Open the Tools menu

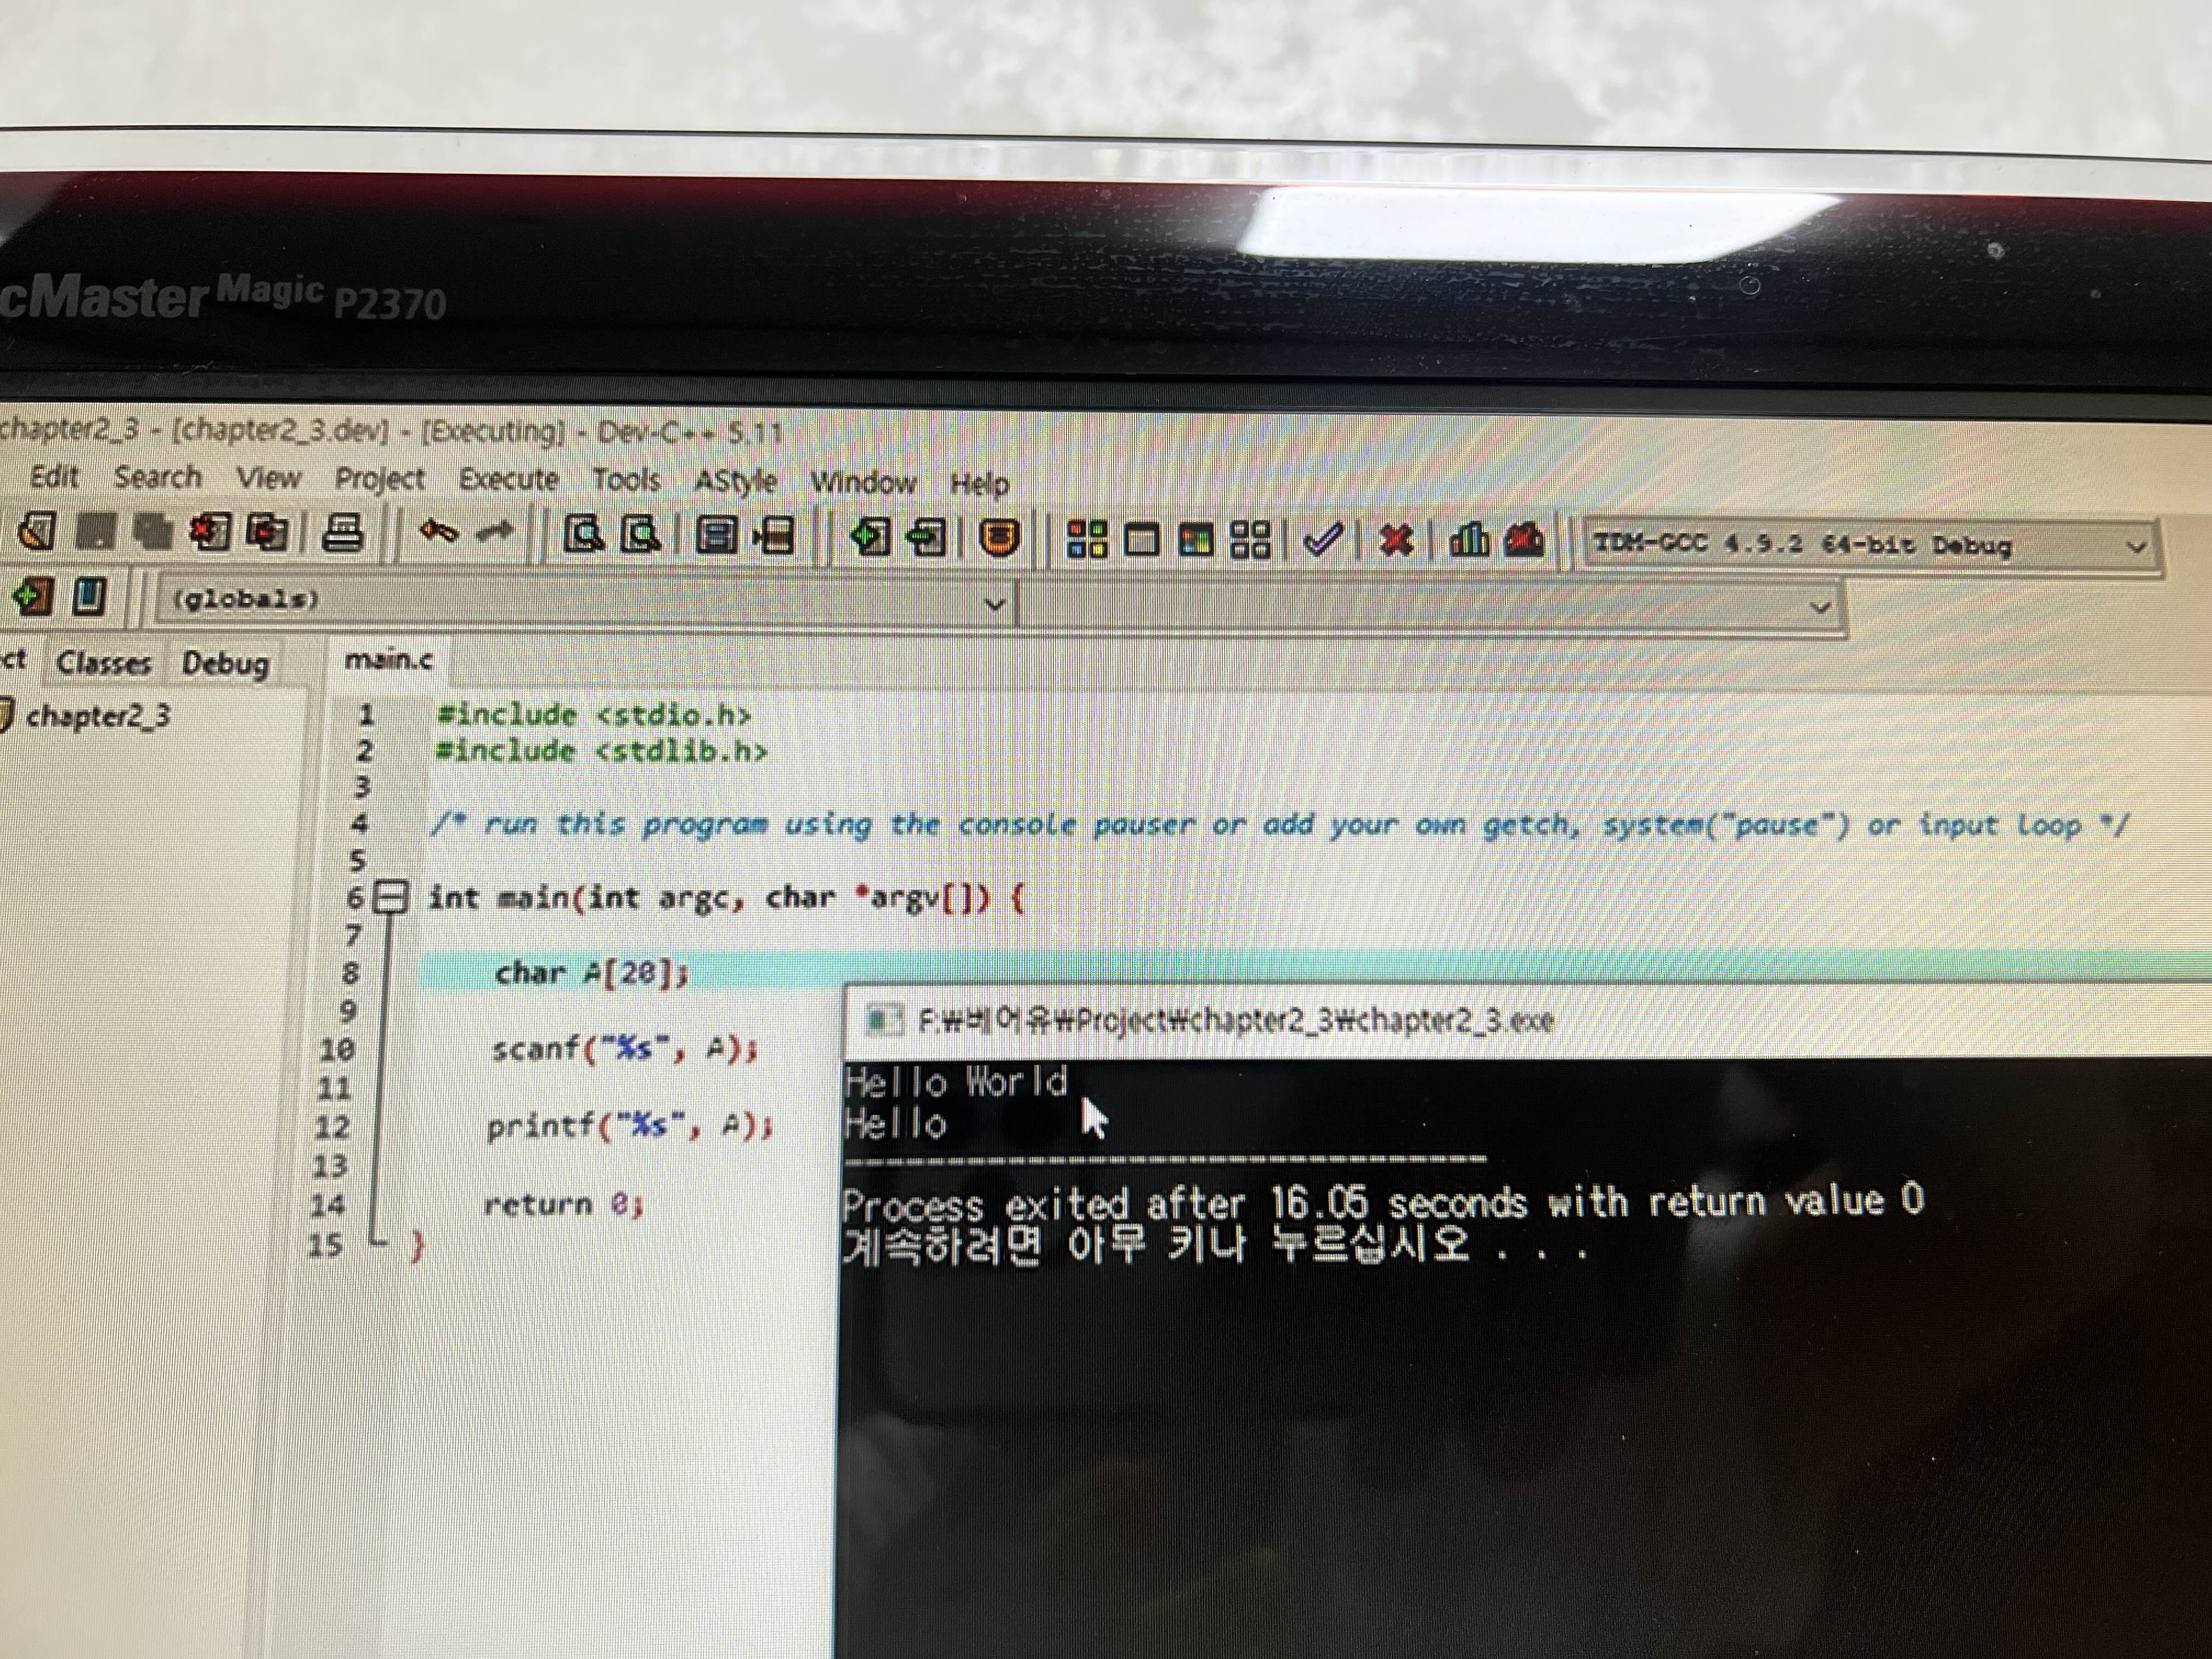pyautogui.click(x=626, y=480)
